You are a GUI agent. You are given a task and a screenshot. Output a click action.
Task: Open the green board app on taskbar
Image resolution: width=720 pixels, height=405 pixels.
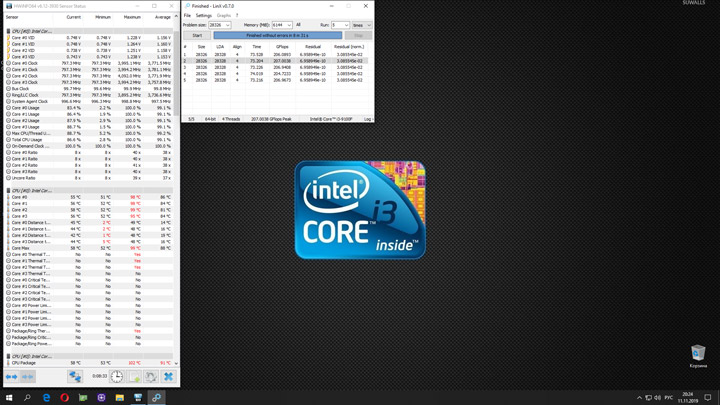83,397
